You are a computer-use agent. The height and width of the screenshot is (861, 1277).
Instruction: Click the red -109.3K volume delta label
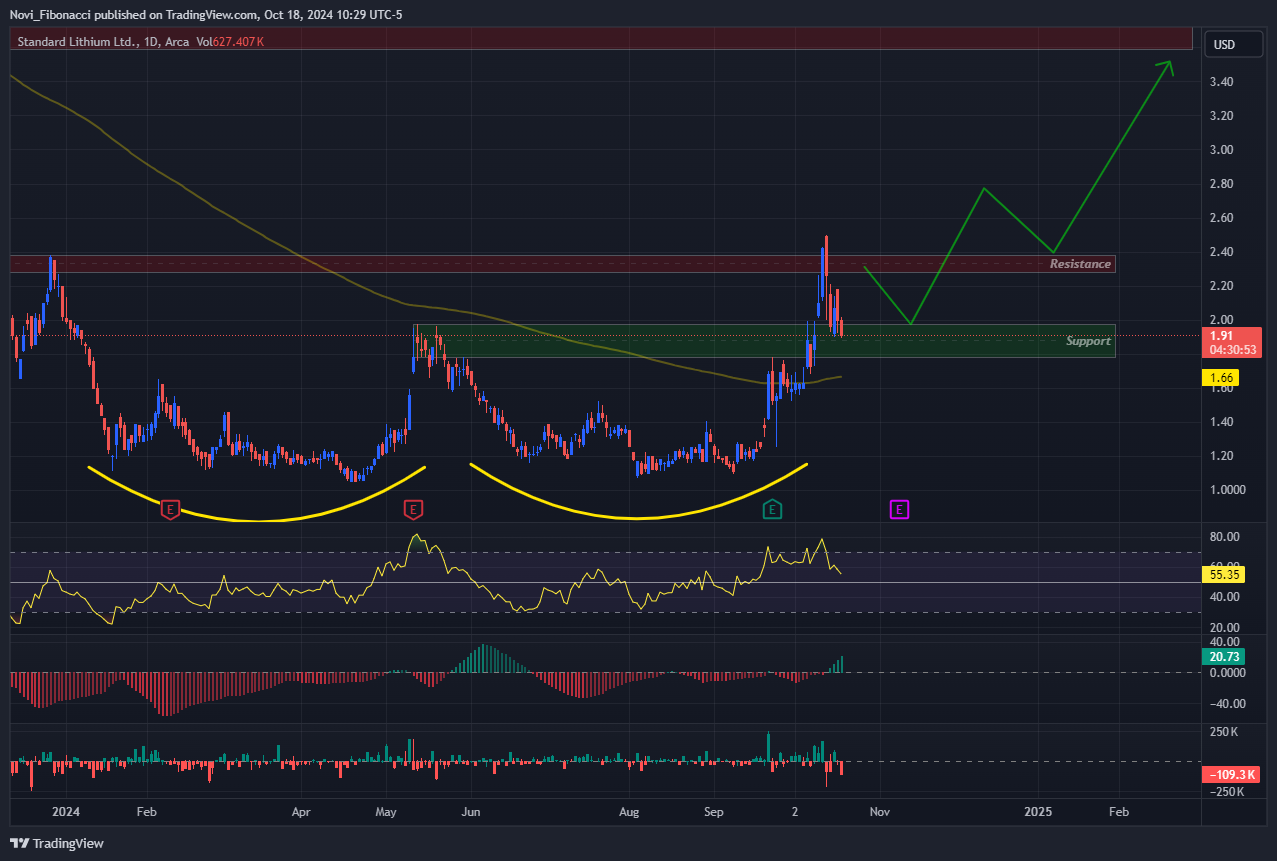[1232, 775]
